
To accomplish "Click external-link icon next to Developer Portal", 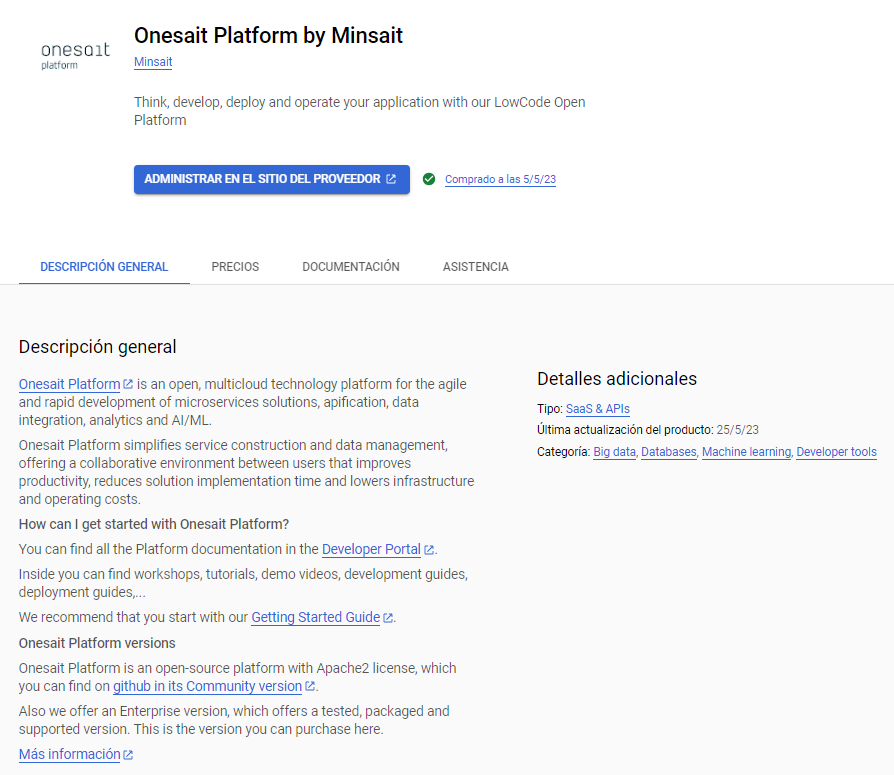I will [x=429, y=550].
